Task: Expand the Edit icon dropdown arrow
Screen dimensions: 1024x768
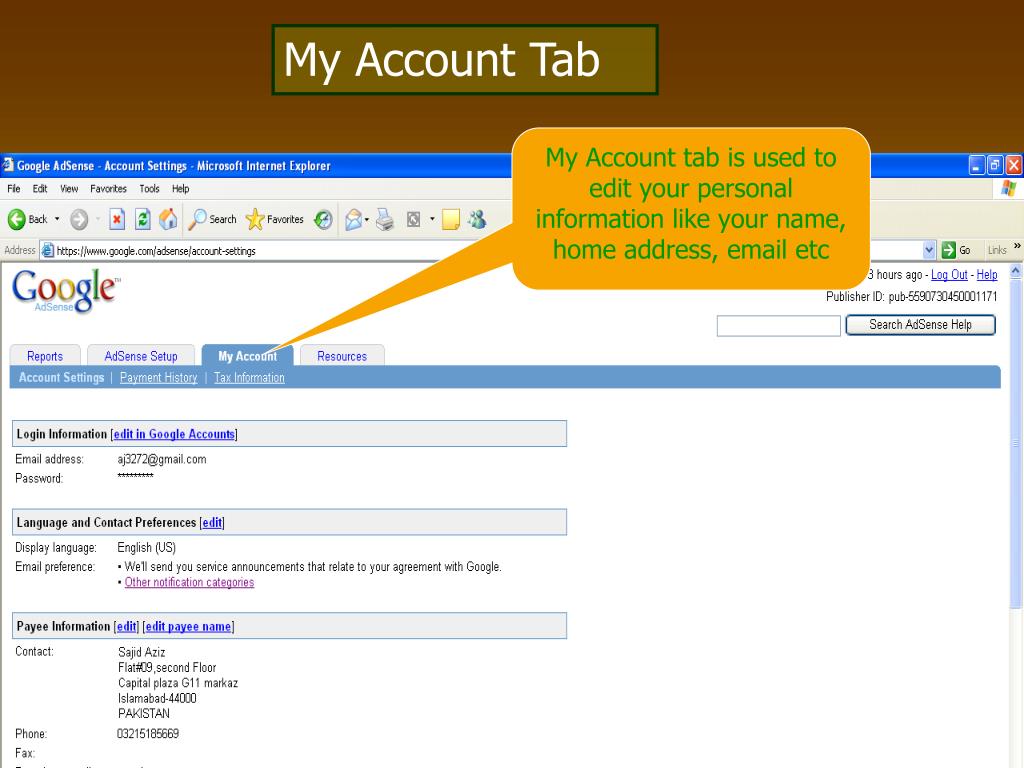Action: pyautogui.click(x=432, y=219)
